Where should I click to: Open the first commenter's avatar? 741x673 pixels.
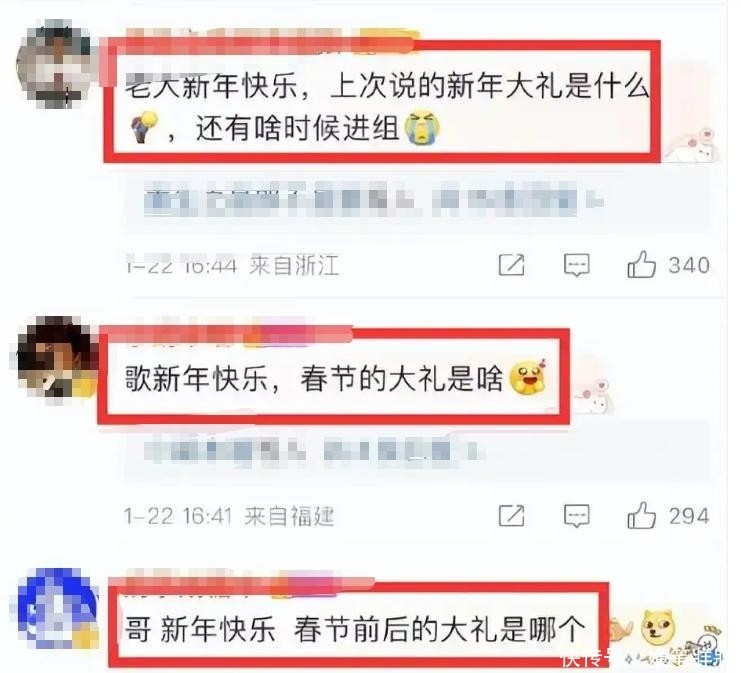click(54, 64)
